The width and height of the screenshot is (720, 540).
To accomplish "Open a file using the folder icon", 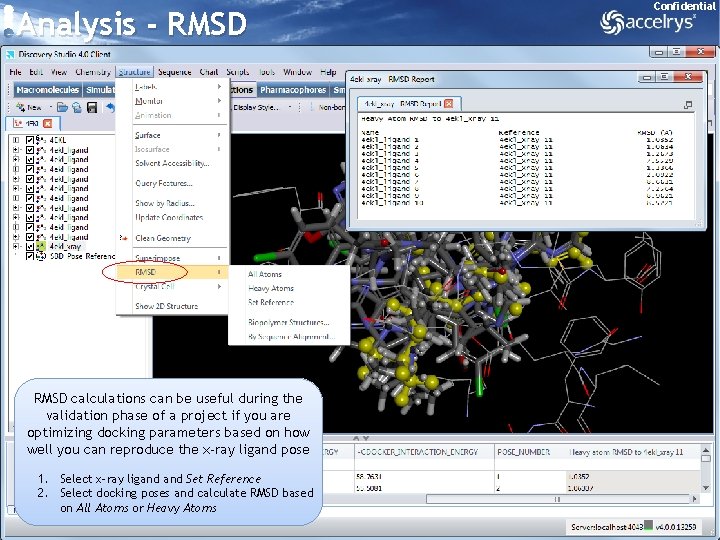I will pos(62,107).
